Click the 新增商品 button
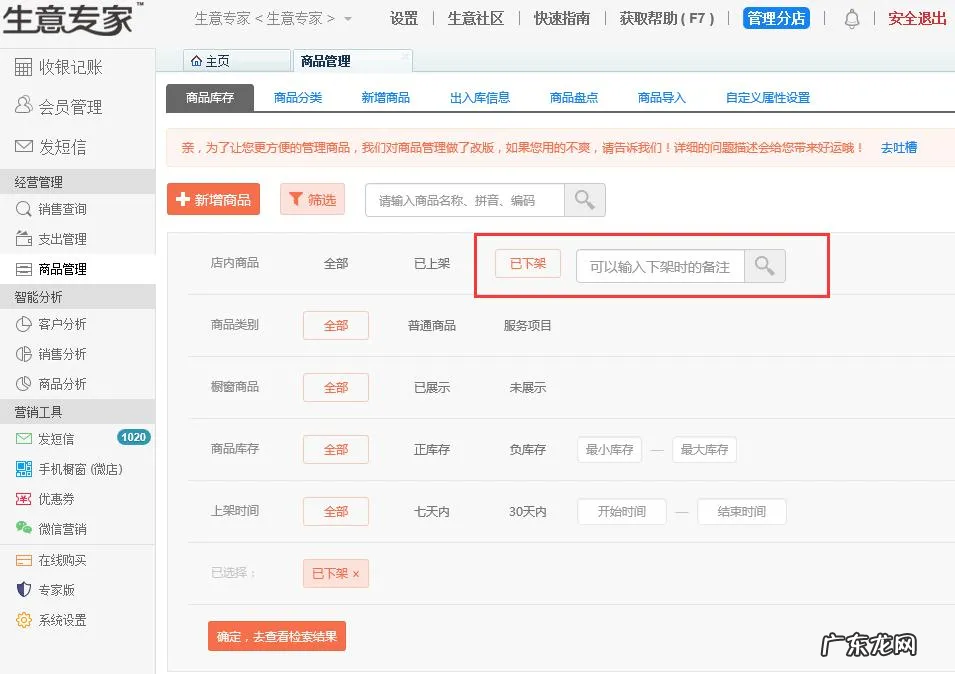 (213, 199)
